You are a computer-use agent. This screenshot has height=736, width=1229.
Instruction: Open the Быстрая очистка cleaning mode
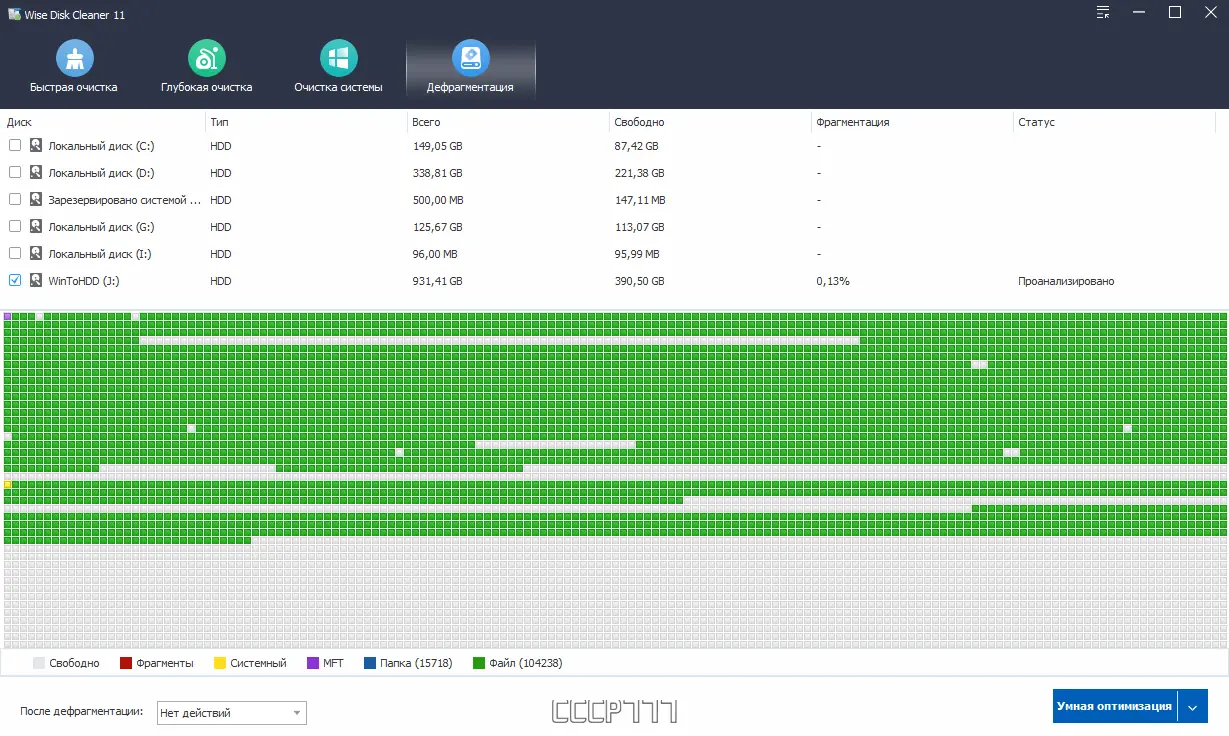coord(74,68)
